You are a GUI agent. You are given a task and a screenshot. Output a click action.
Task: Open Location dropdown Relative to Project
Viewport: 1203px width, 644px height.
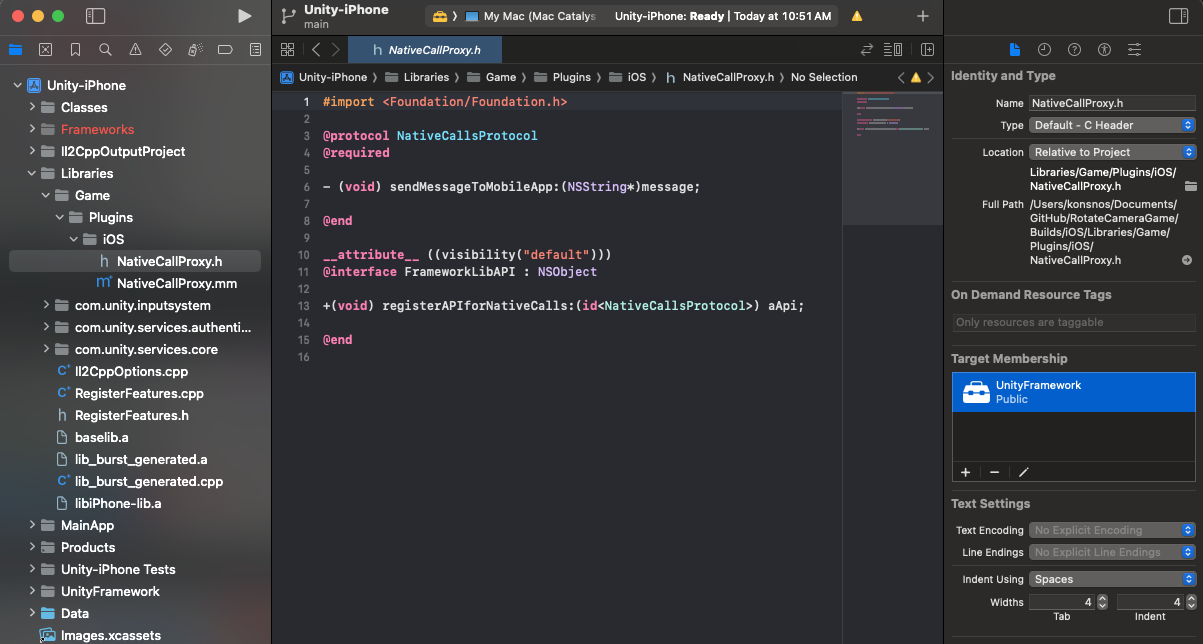click(x=1113, y=152)
